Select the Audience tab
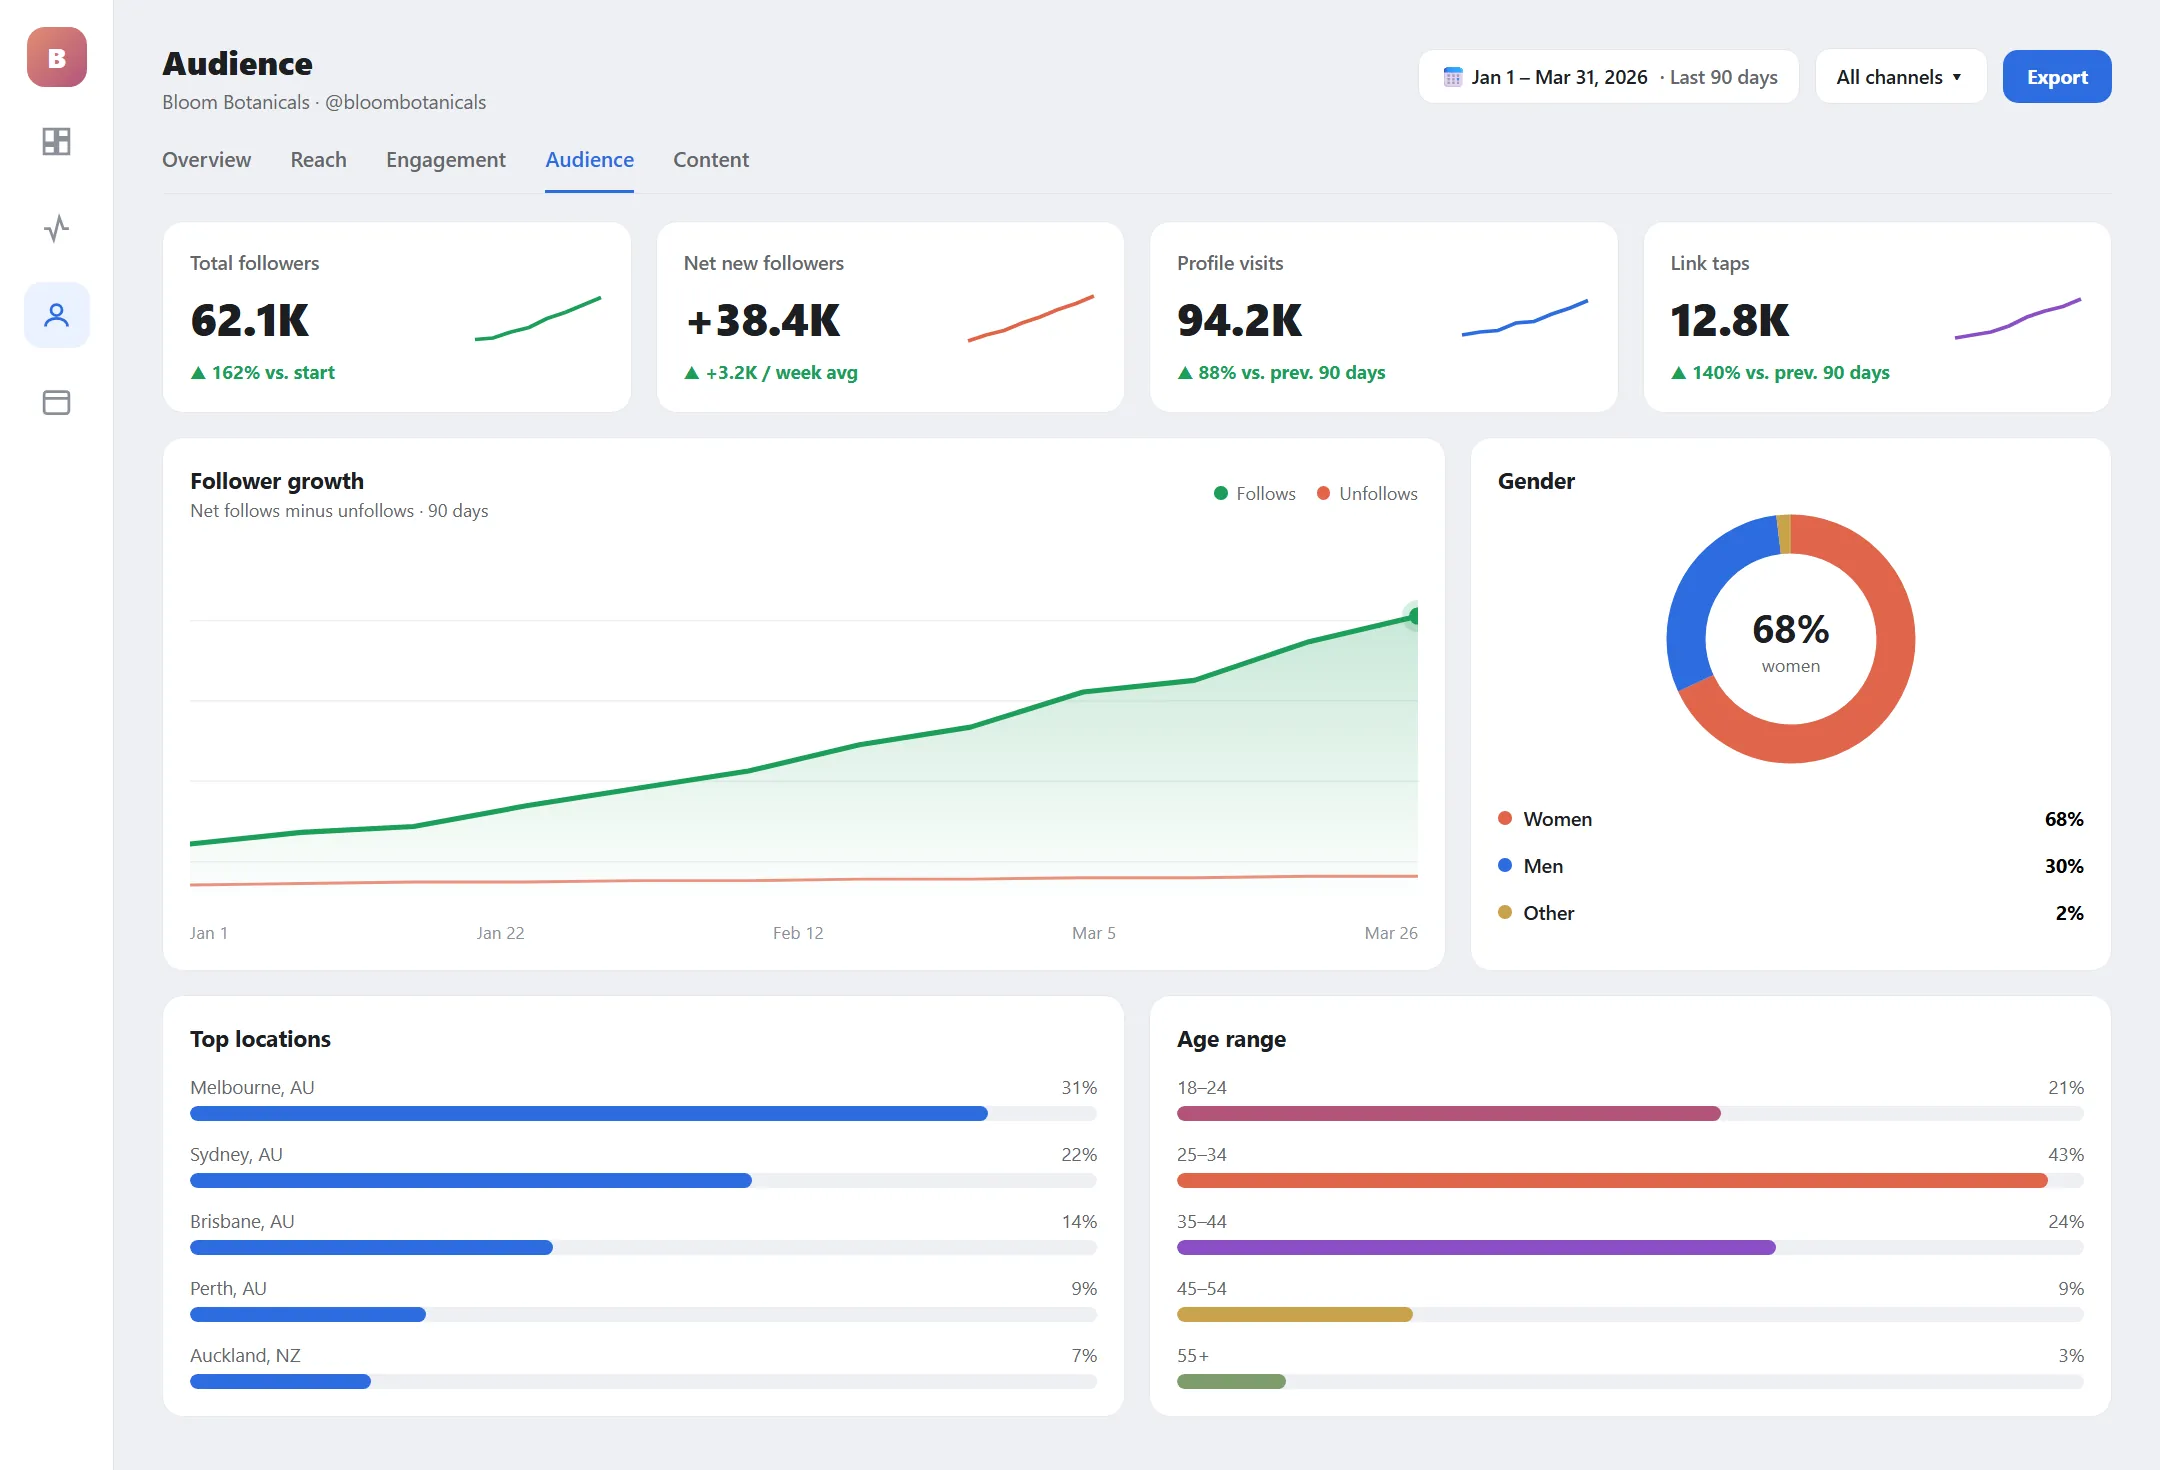Image resolution: width=2160 pixels, height=1470 pixels. click(x=589, y=160)
